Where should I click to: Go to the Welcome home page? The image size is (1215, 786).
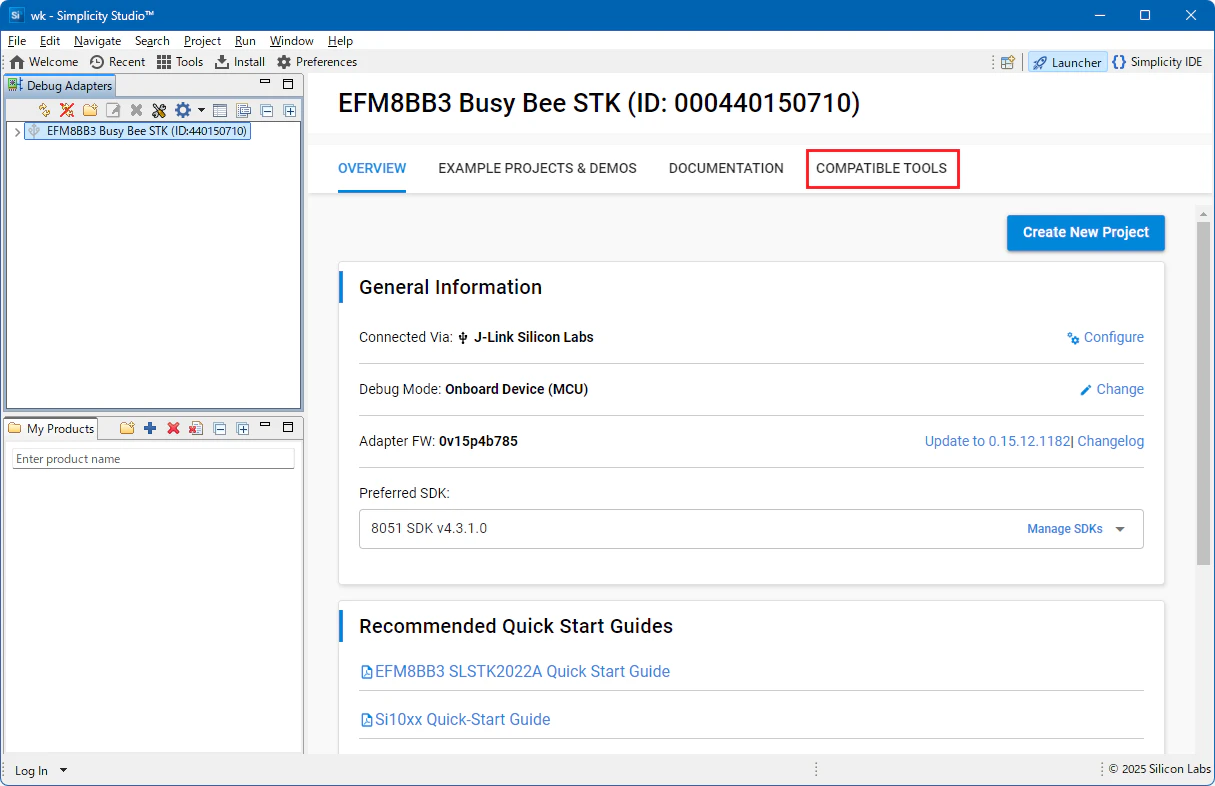point(44,62)
